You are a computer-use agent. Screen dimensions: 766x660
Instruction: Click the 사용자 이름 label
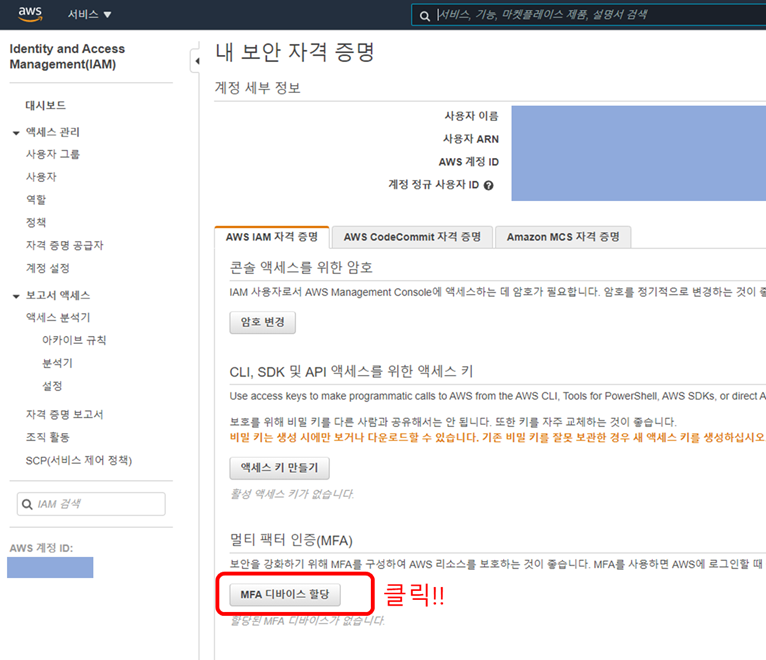(x=471, y=116)
